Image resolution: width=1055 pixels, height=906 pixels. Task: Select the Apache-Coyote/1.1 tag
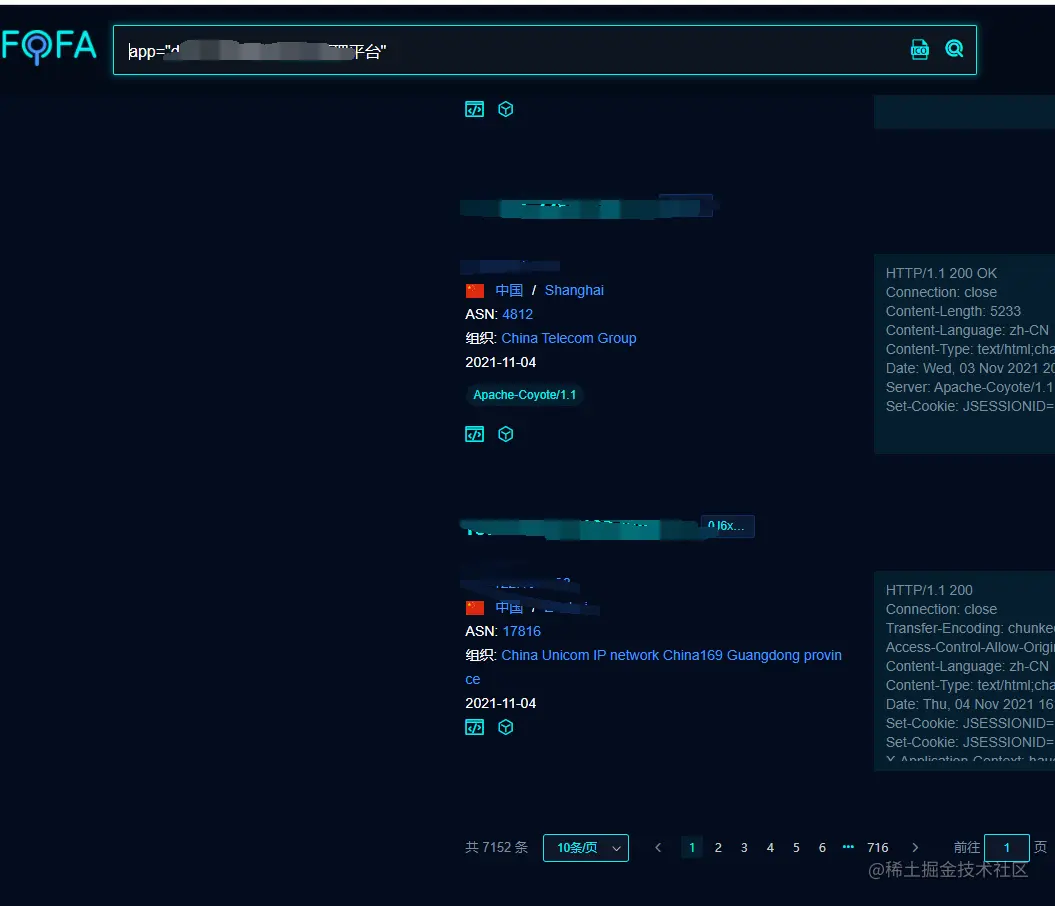(524, 395)
